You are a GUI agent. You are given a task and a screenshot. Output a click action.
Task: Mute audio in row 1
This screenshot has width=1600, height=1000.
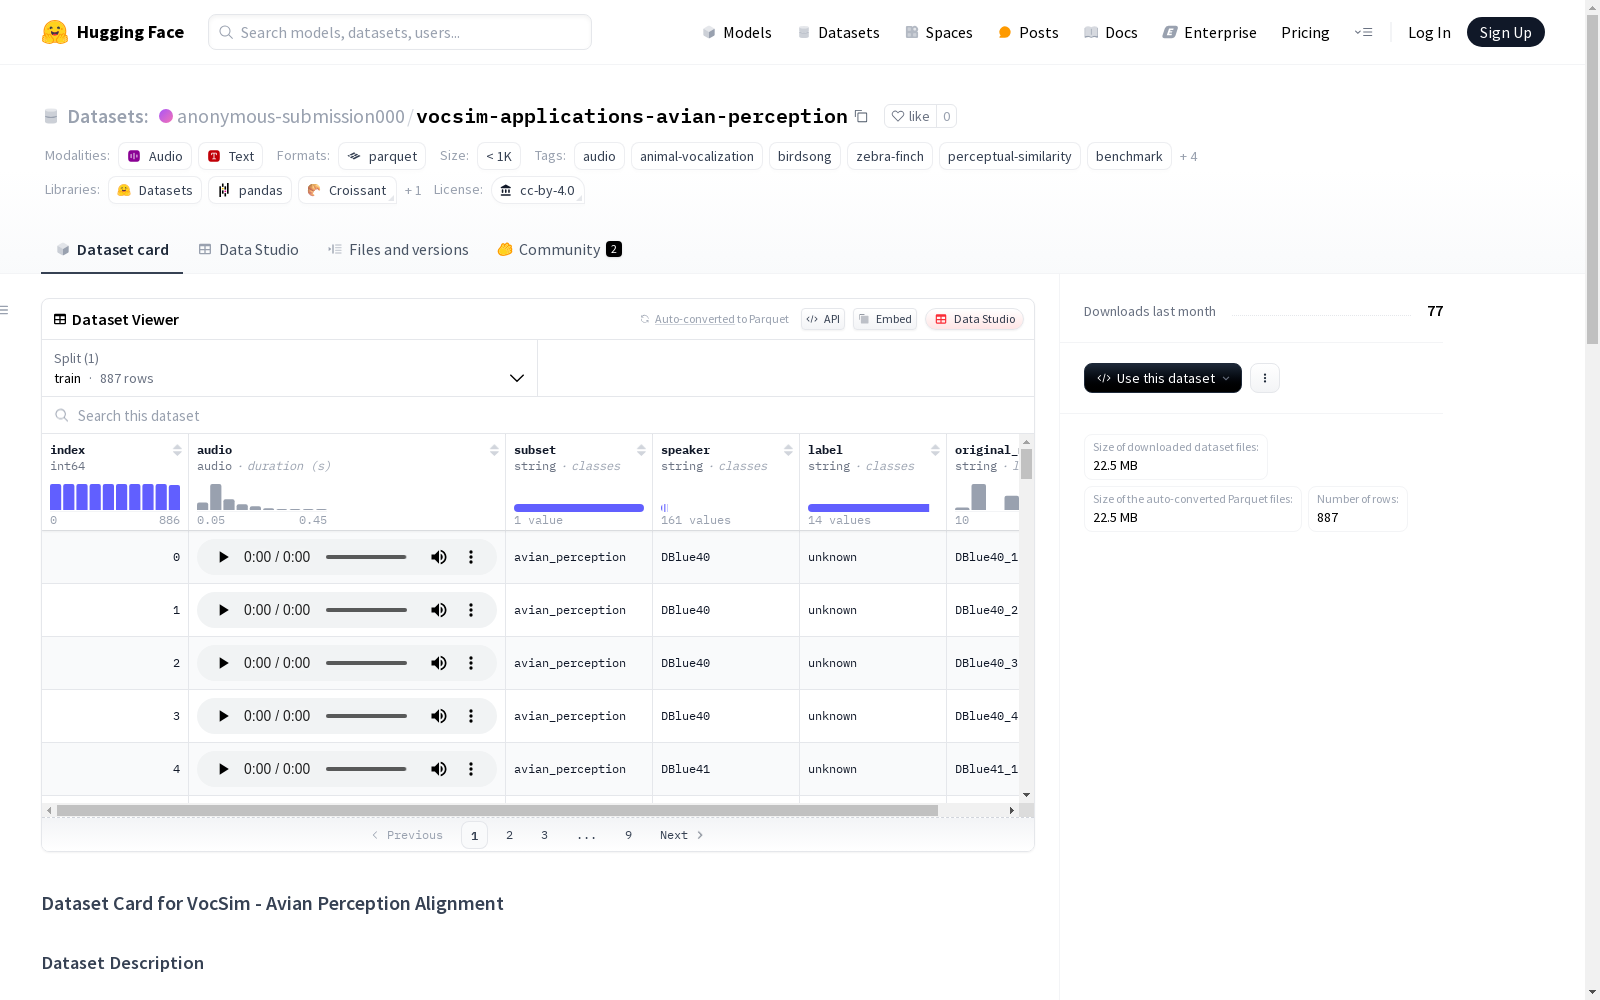(x=439, y=610)
